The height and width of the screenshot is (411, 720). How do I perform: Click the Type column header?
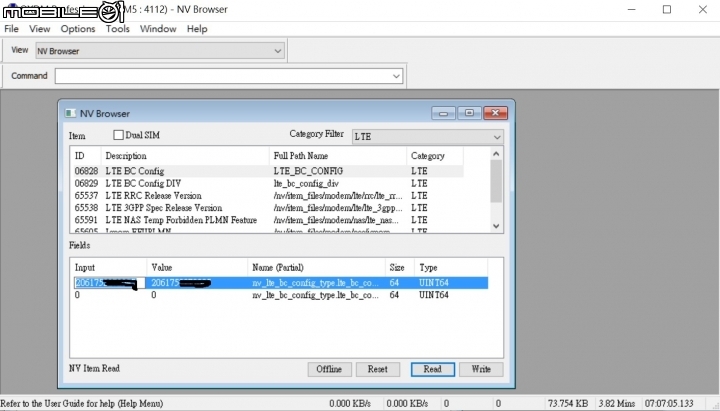(451, 267)
